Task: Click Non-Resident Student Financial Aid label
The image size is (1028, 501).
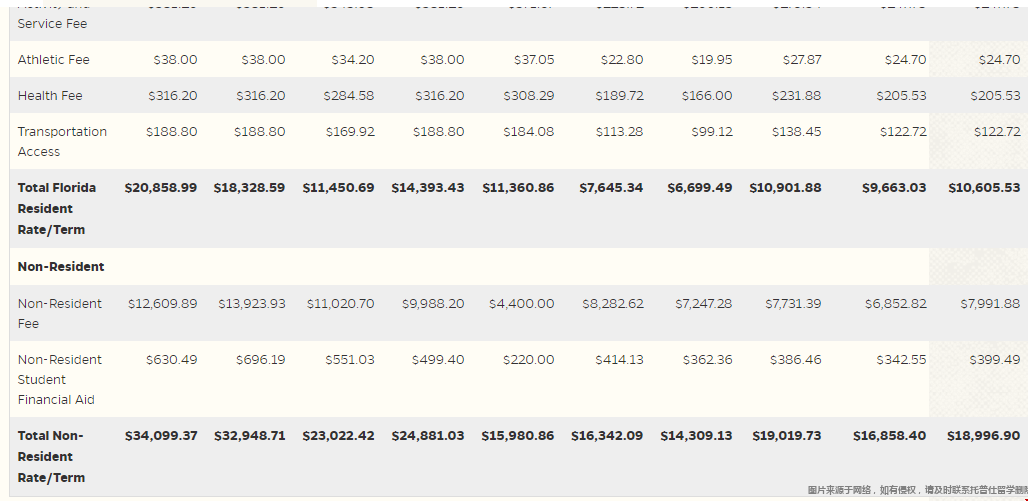Action: tap(60, 380)
